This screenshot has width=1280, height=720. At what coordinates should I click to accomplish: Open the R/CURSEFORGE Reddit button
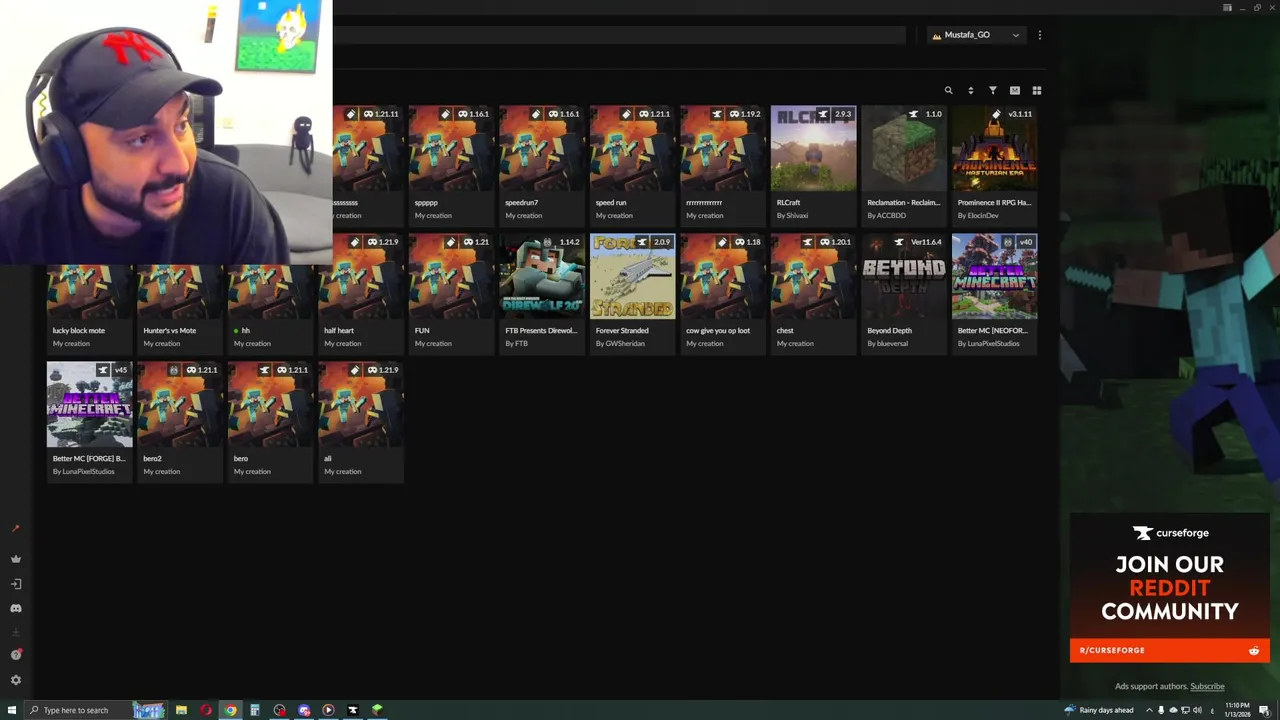(1170, 650)
